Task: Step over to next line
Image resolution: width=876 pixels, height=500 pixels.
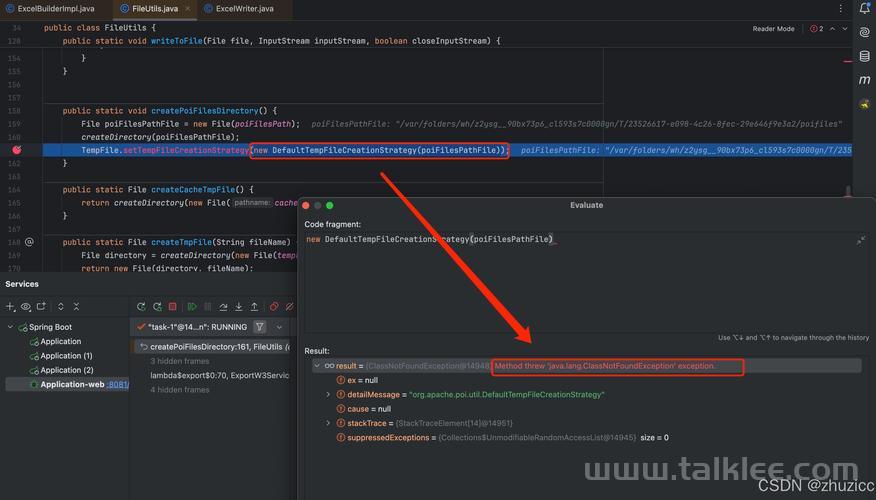Action: click(223, 306)
